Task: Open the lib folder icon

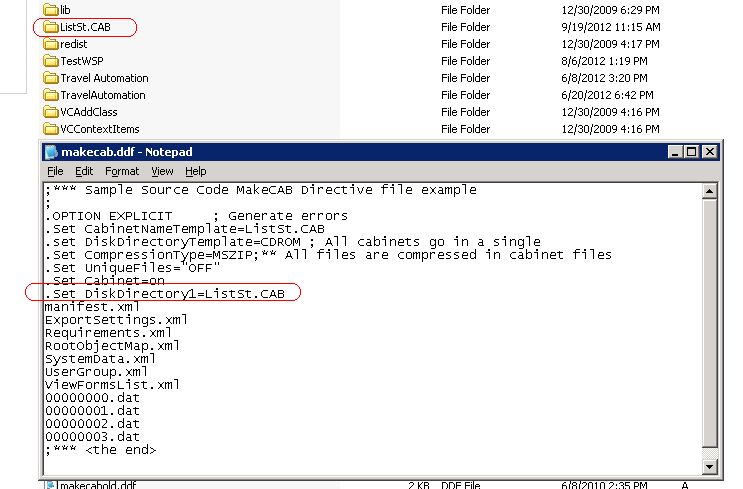Action: [50, 9]
